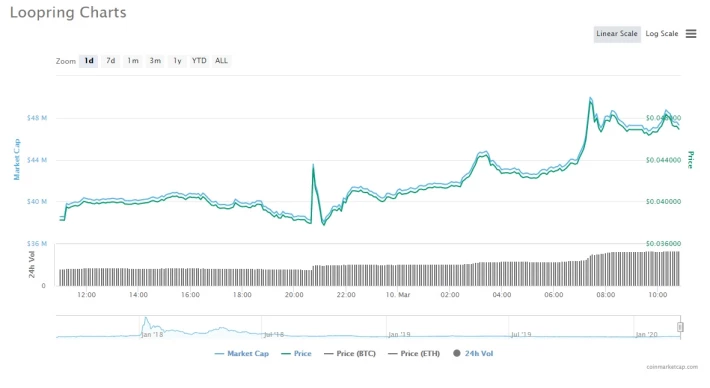Viewport: 710px width, 388px height.
Task: Click the Jul '19 navigator label
Action: coord(521,335)
